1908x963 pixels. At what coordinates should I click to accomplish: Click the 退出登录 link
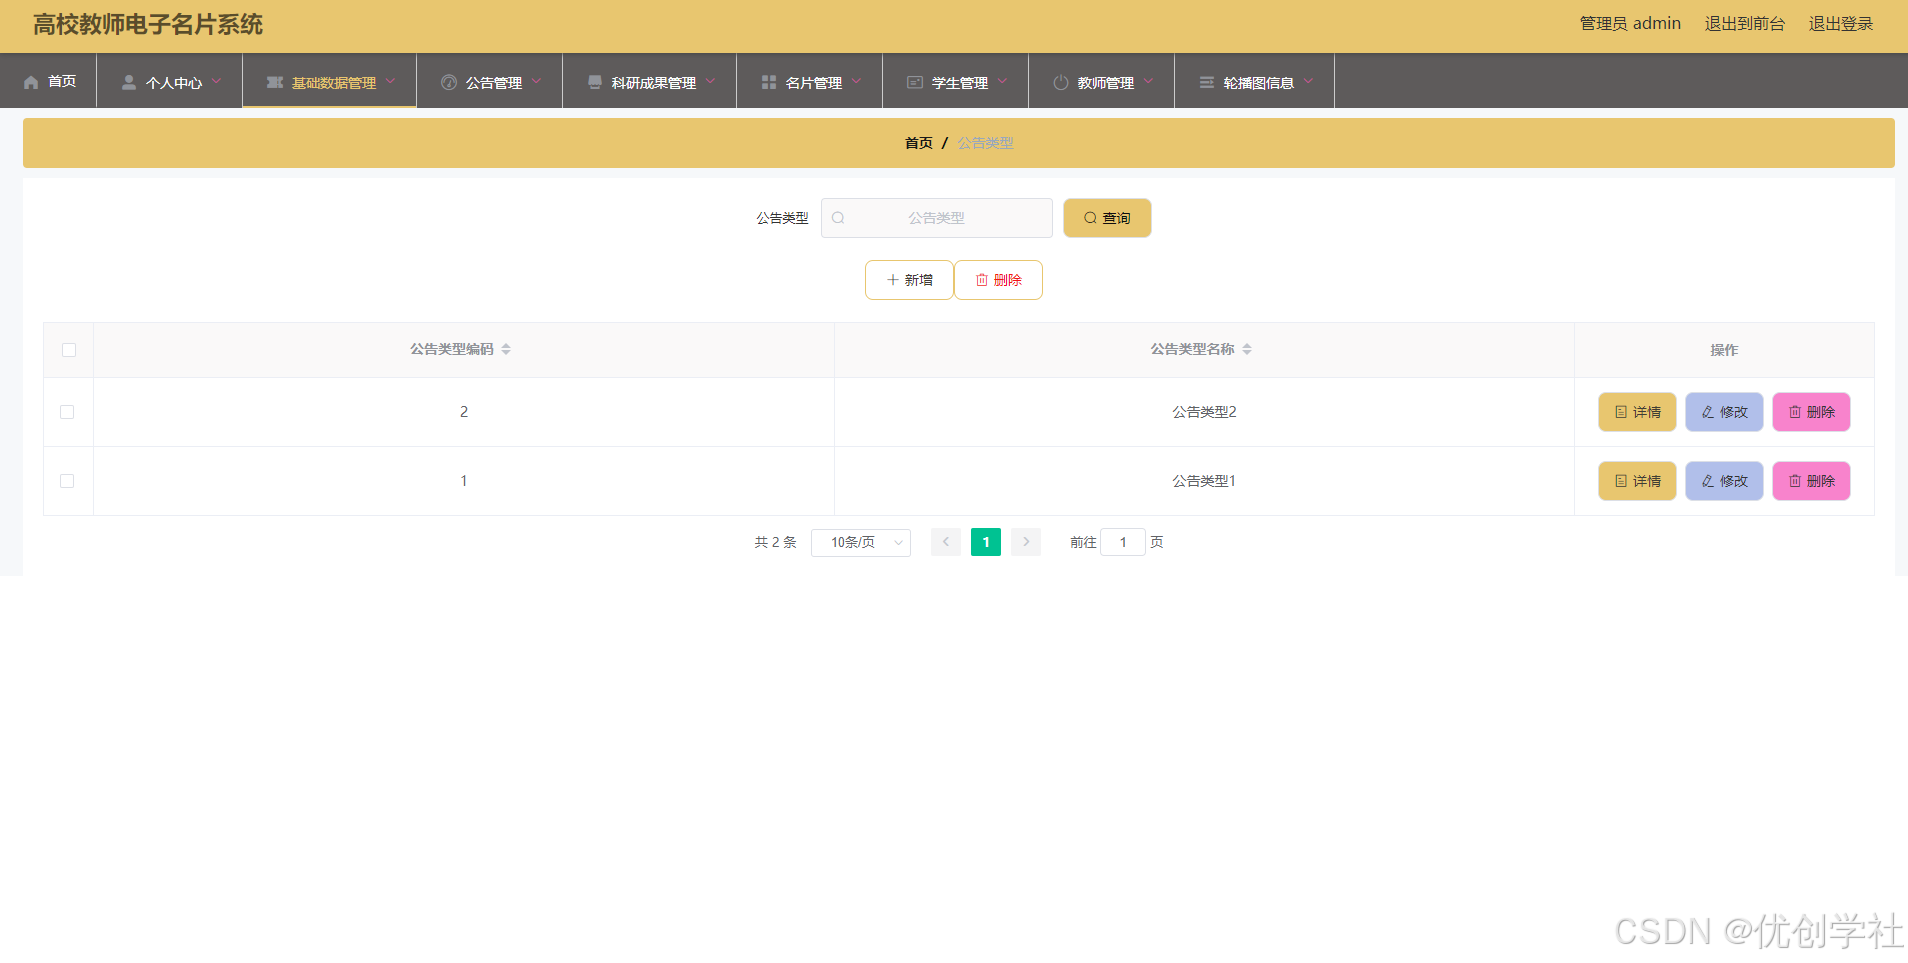pyautogui.click(x=1841, y=24)
